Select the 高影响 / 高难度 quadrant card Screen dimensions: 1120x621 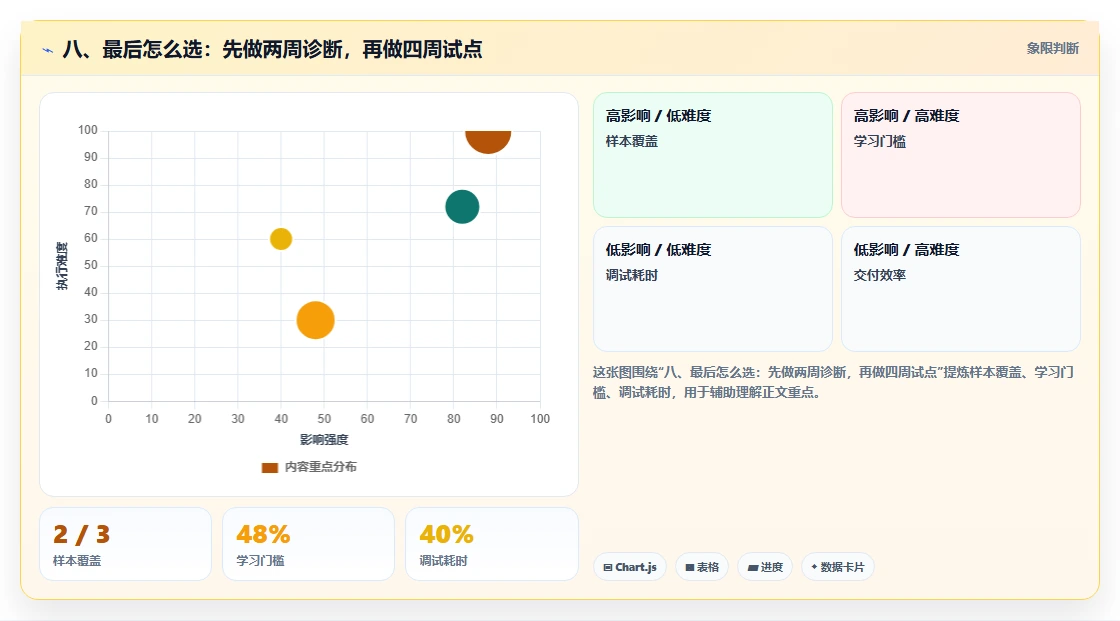click(961, 155)
